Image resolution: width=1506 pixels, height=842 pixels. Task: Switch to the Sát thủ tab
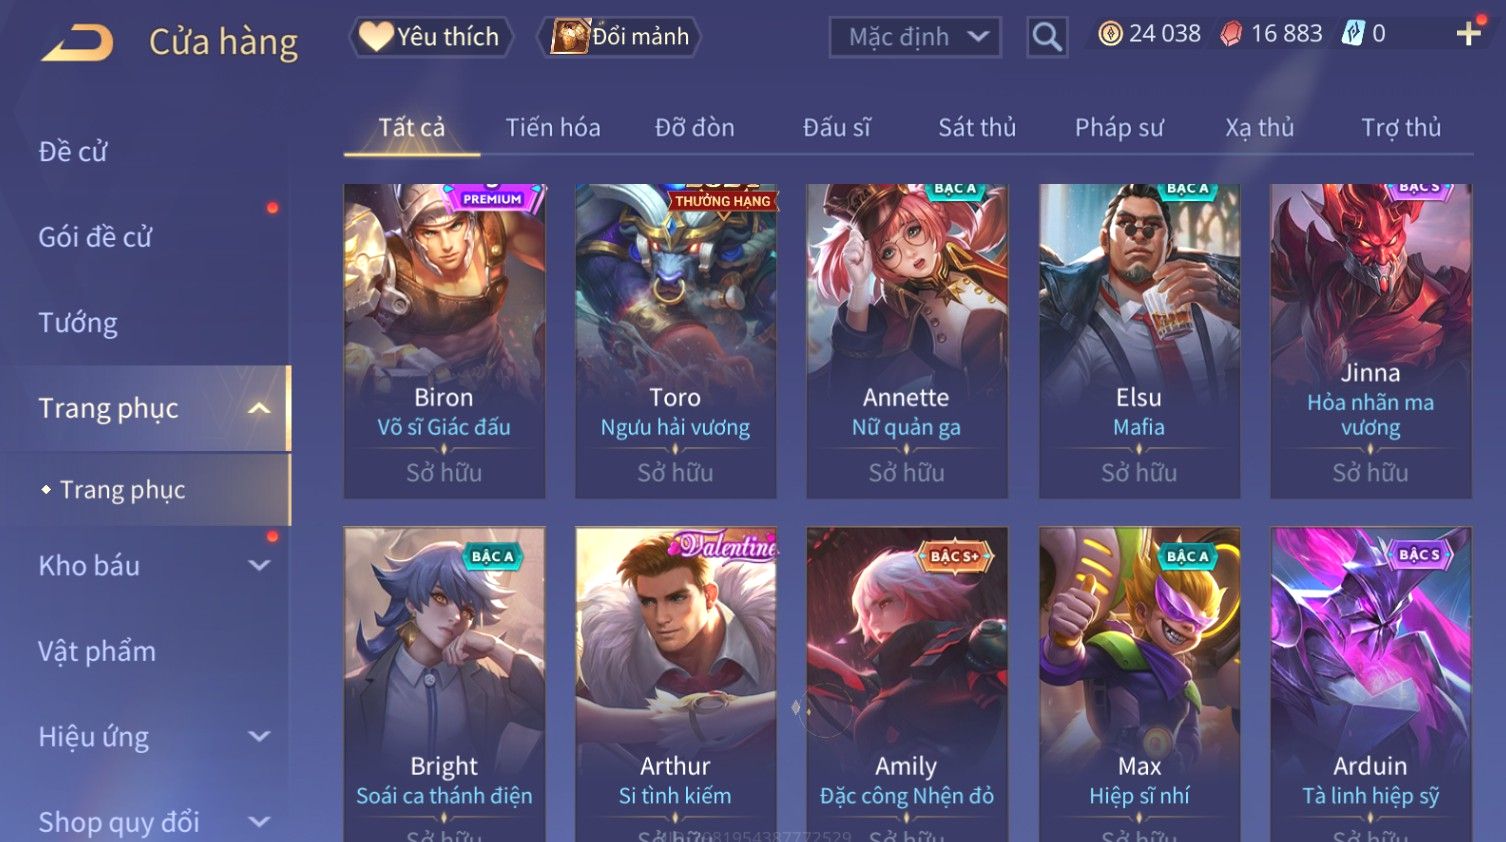coord(977,128)
